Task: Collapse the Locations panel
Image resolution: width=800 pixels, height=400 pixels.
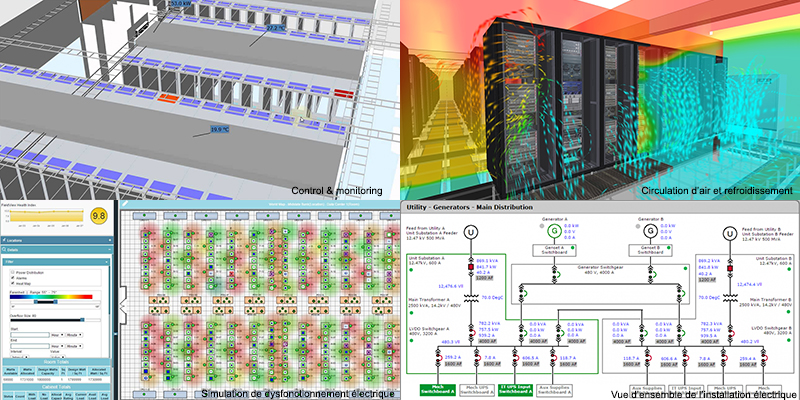Action: click(x=110, y=240)
